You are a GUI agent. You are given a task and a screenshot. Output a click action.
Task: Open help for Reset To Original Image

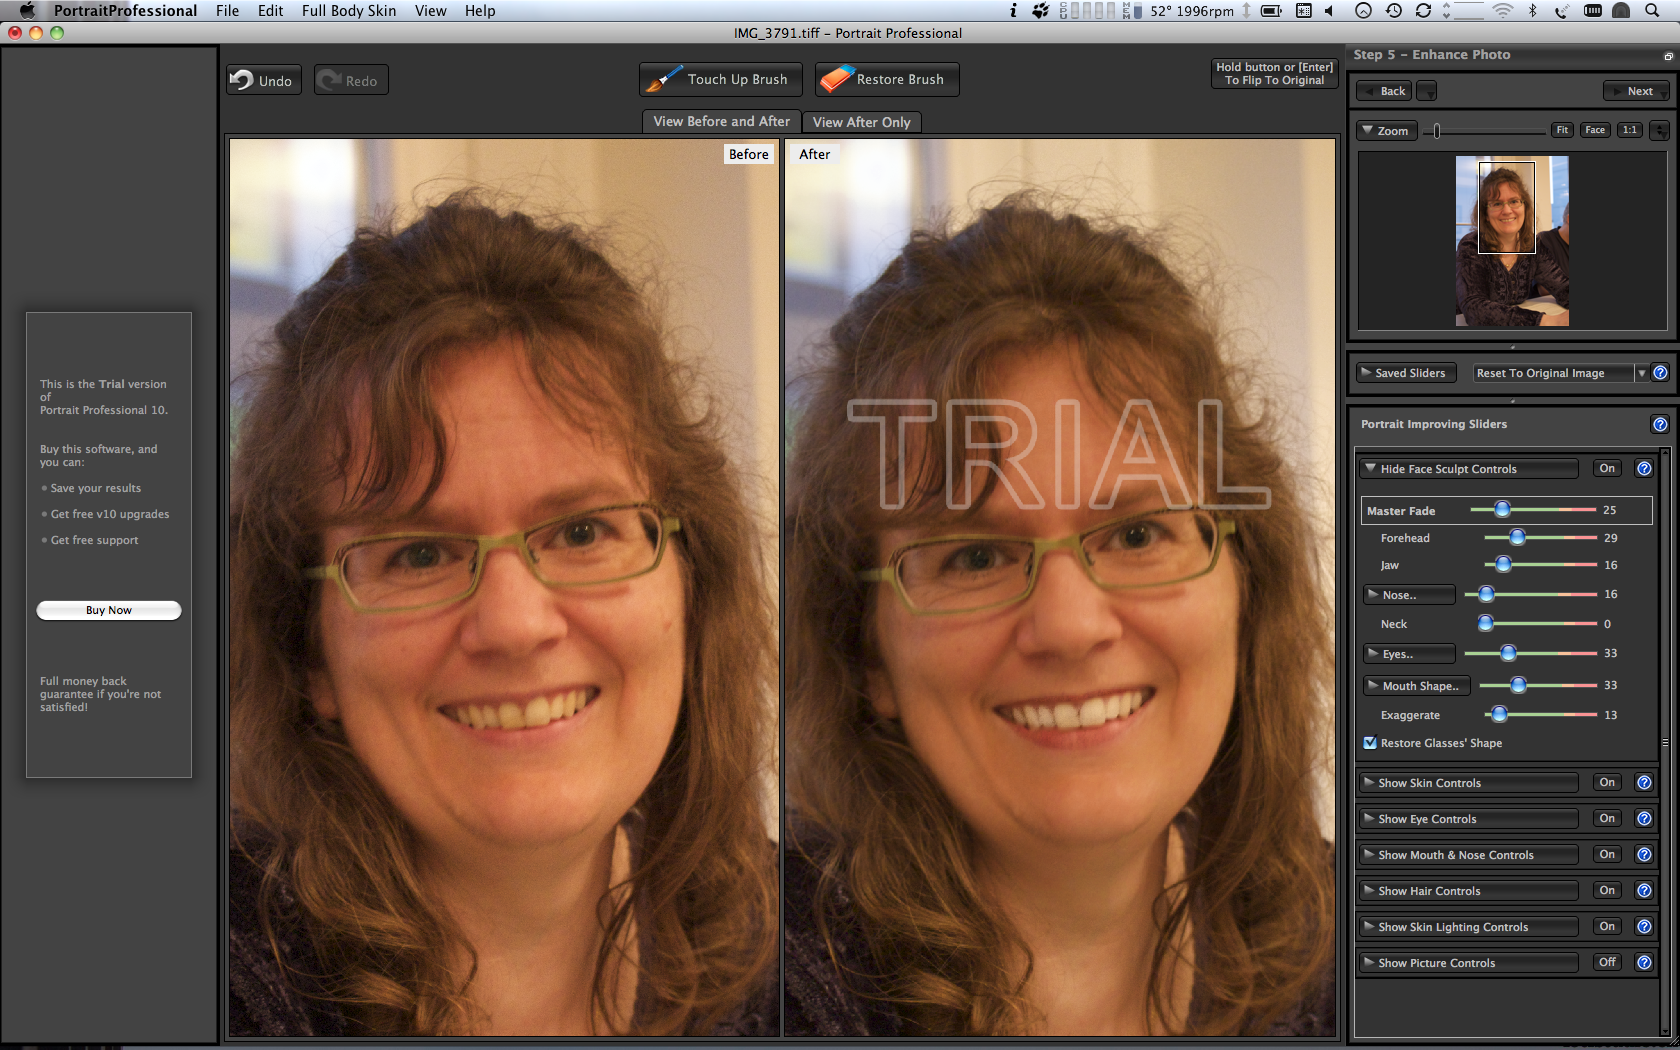coord(1660,373)
